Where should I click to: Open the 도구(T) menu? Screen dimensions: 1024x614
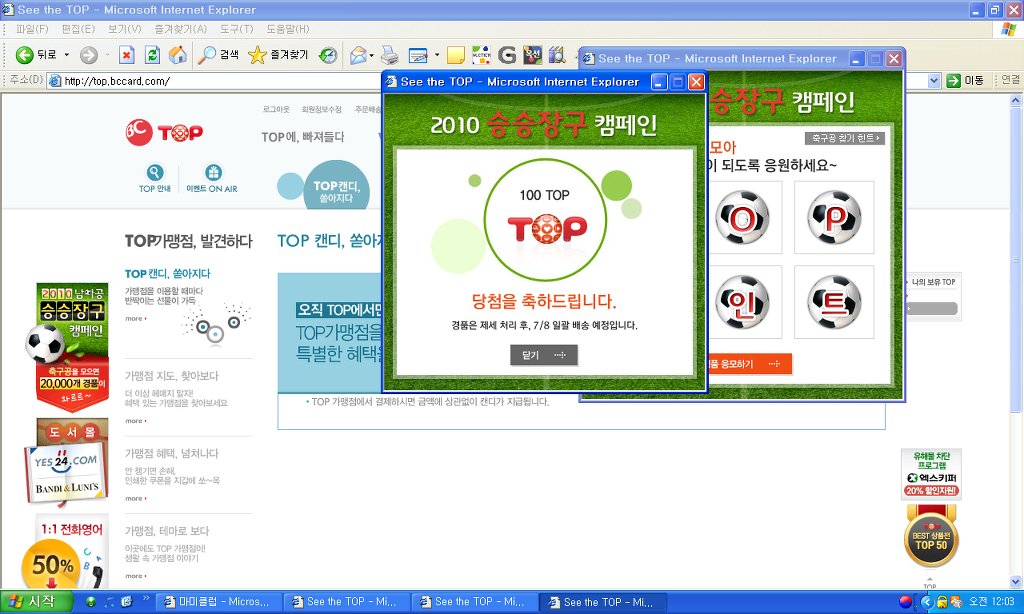click(x=236, y=29)
